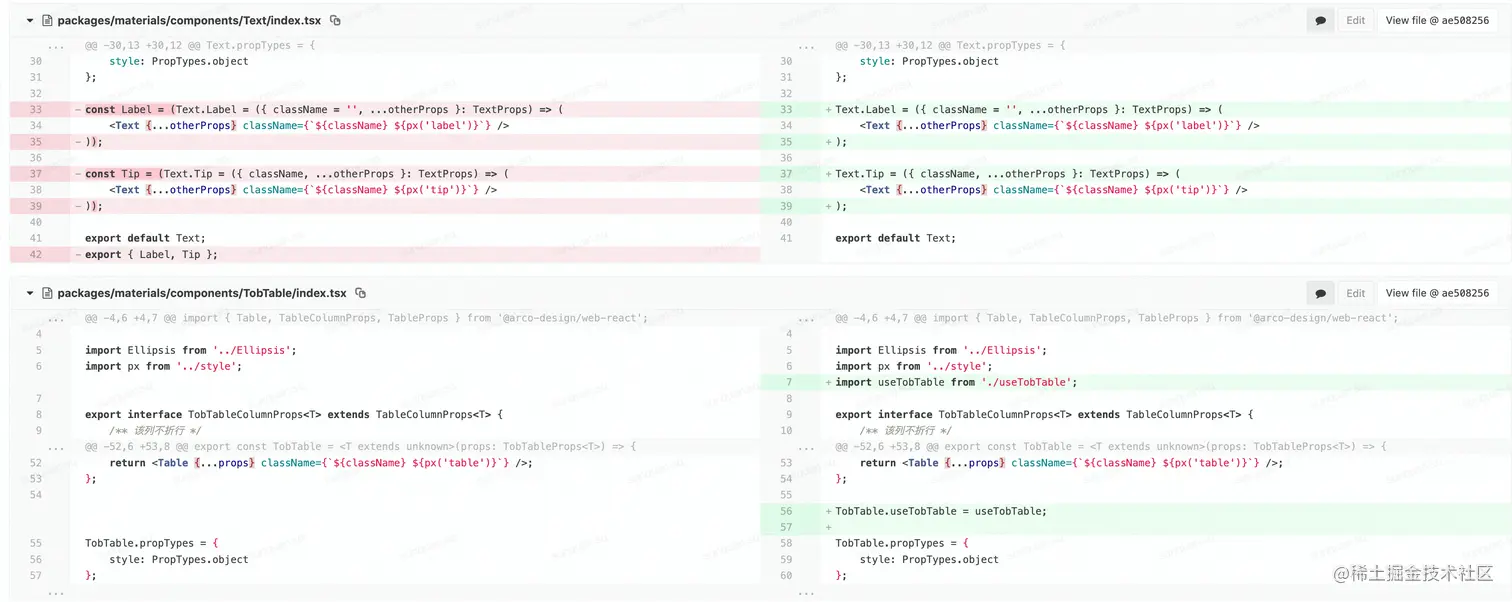Select line number 58 beside TobTable.propTypes
Screen dimensions: 1512x602
click(786, 543)
